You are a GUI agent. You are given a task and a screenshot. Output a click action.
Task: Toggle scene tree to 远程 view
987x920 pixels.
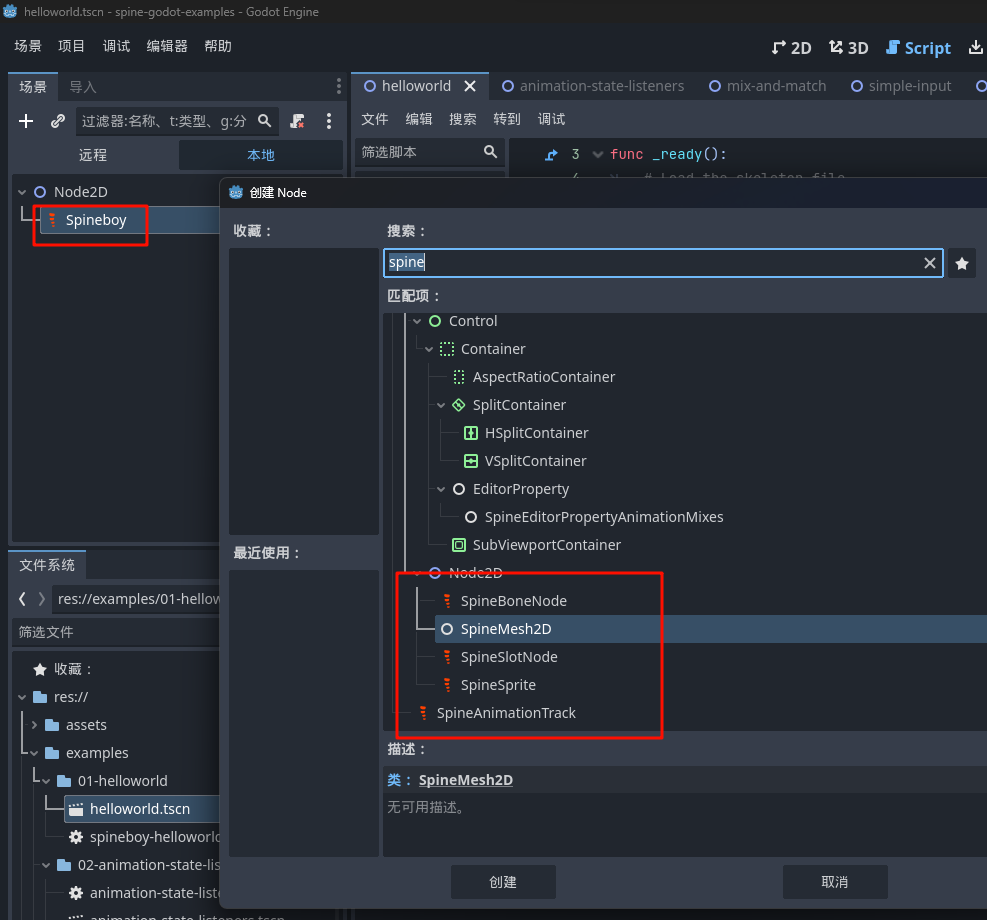coord(93,155)
